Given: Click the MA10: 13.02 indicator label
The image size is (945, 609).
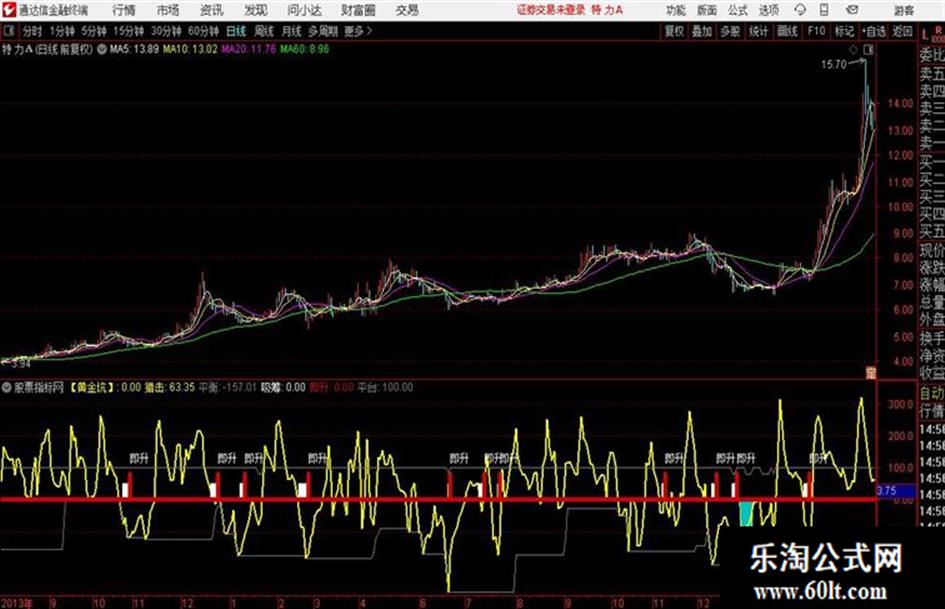Looking at the screenshot, I should pyautogui.click(x=190, y=49).
